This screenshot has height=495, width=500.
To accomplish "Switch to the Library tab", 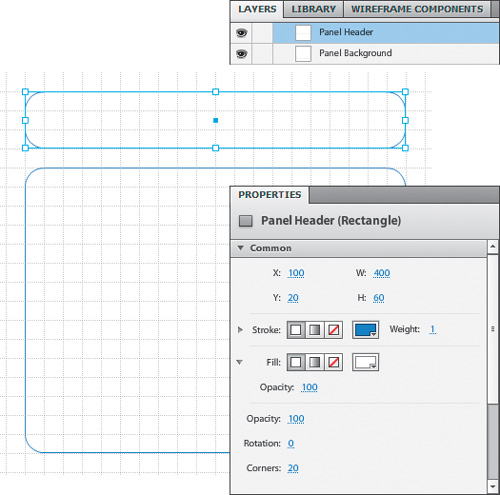I will 313,9.
